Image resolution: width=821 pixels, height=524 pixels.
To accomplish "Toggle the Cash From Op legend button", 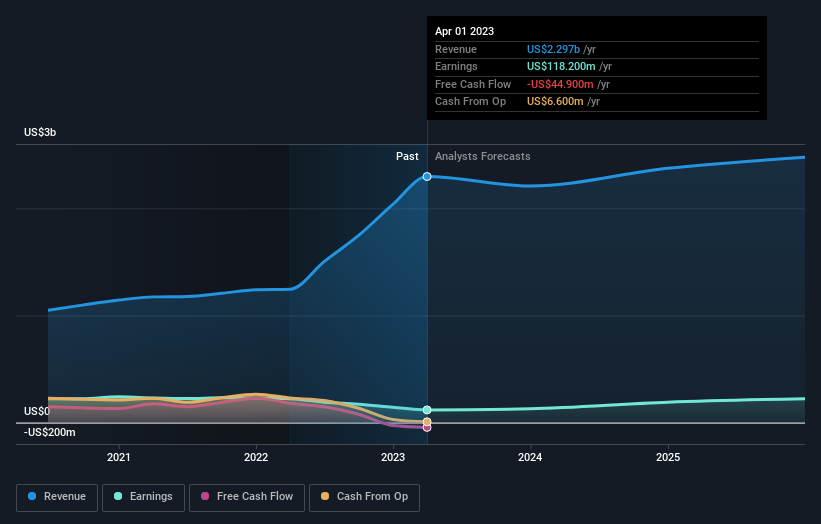I will (x=363, y=497).
